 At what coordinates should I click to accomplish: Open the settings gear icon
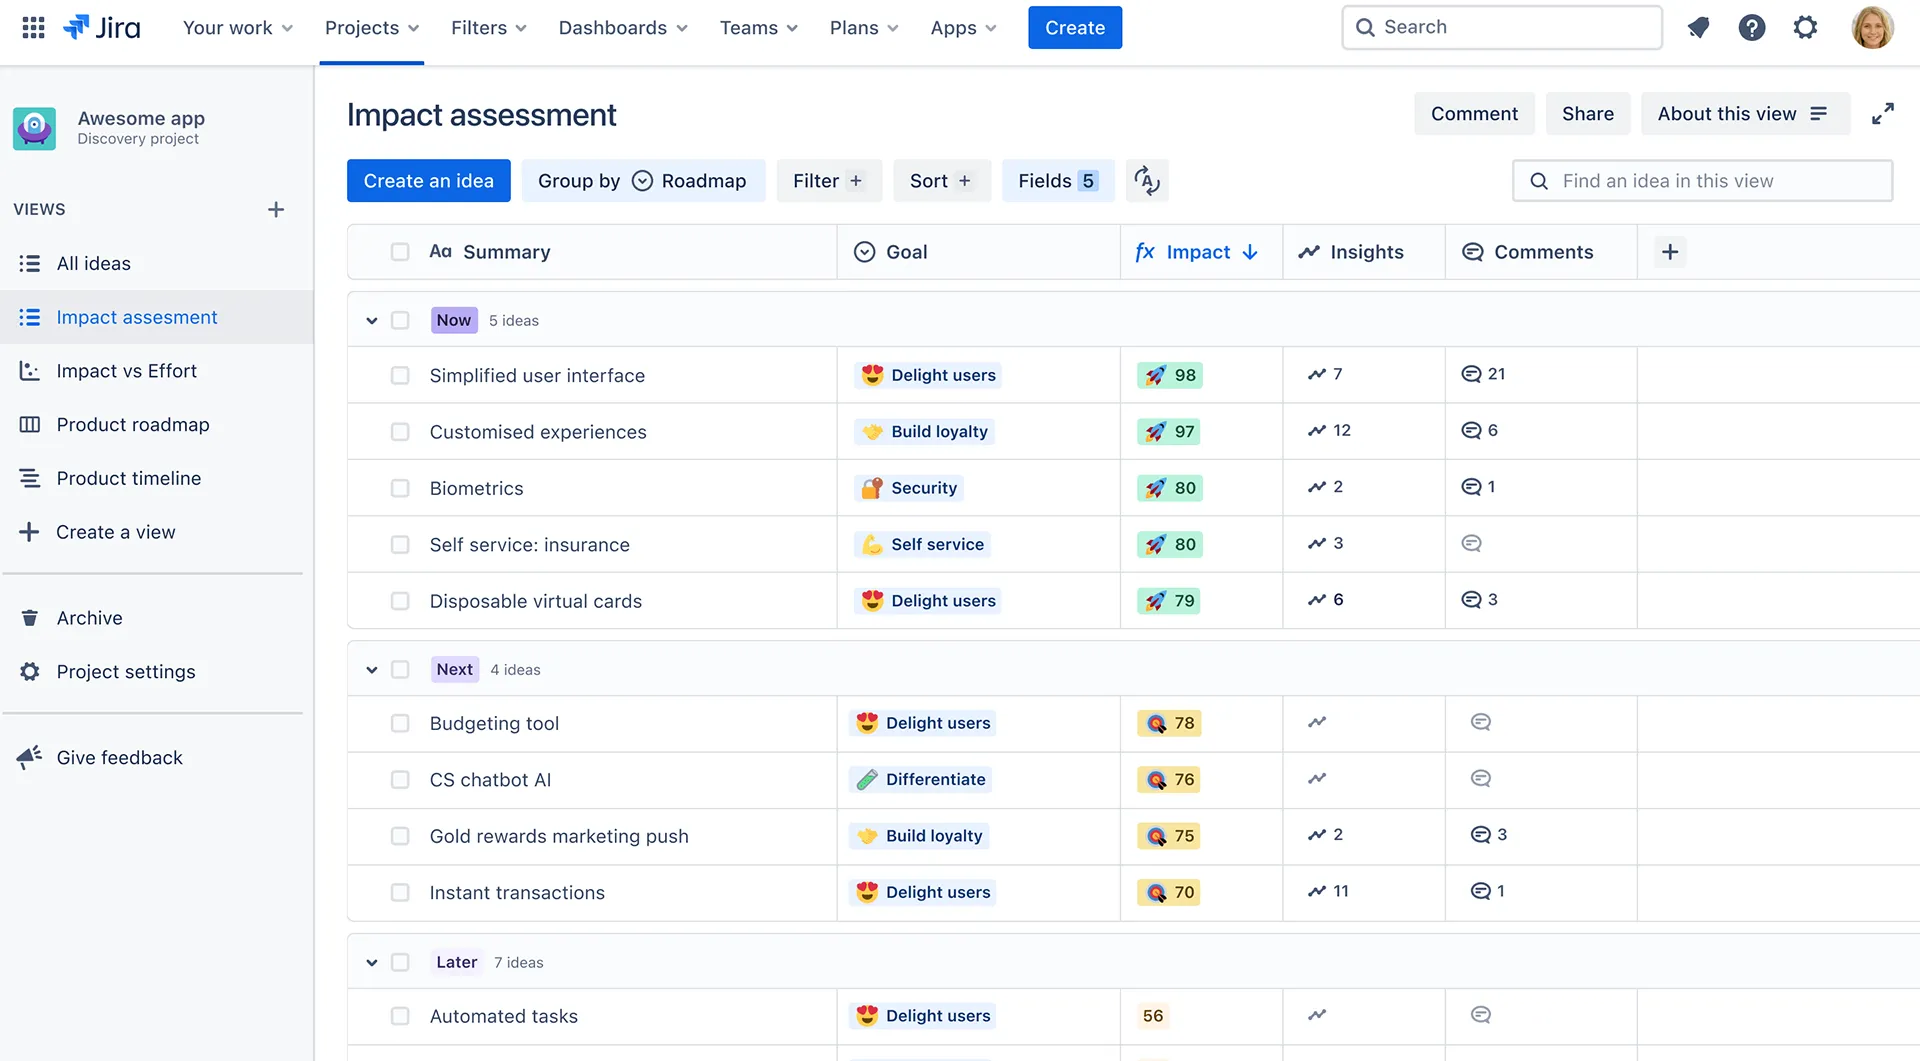click(x=1805, y=27)
